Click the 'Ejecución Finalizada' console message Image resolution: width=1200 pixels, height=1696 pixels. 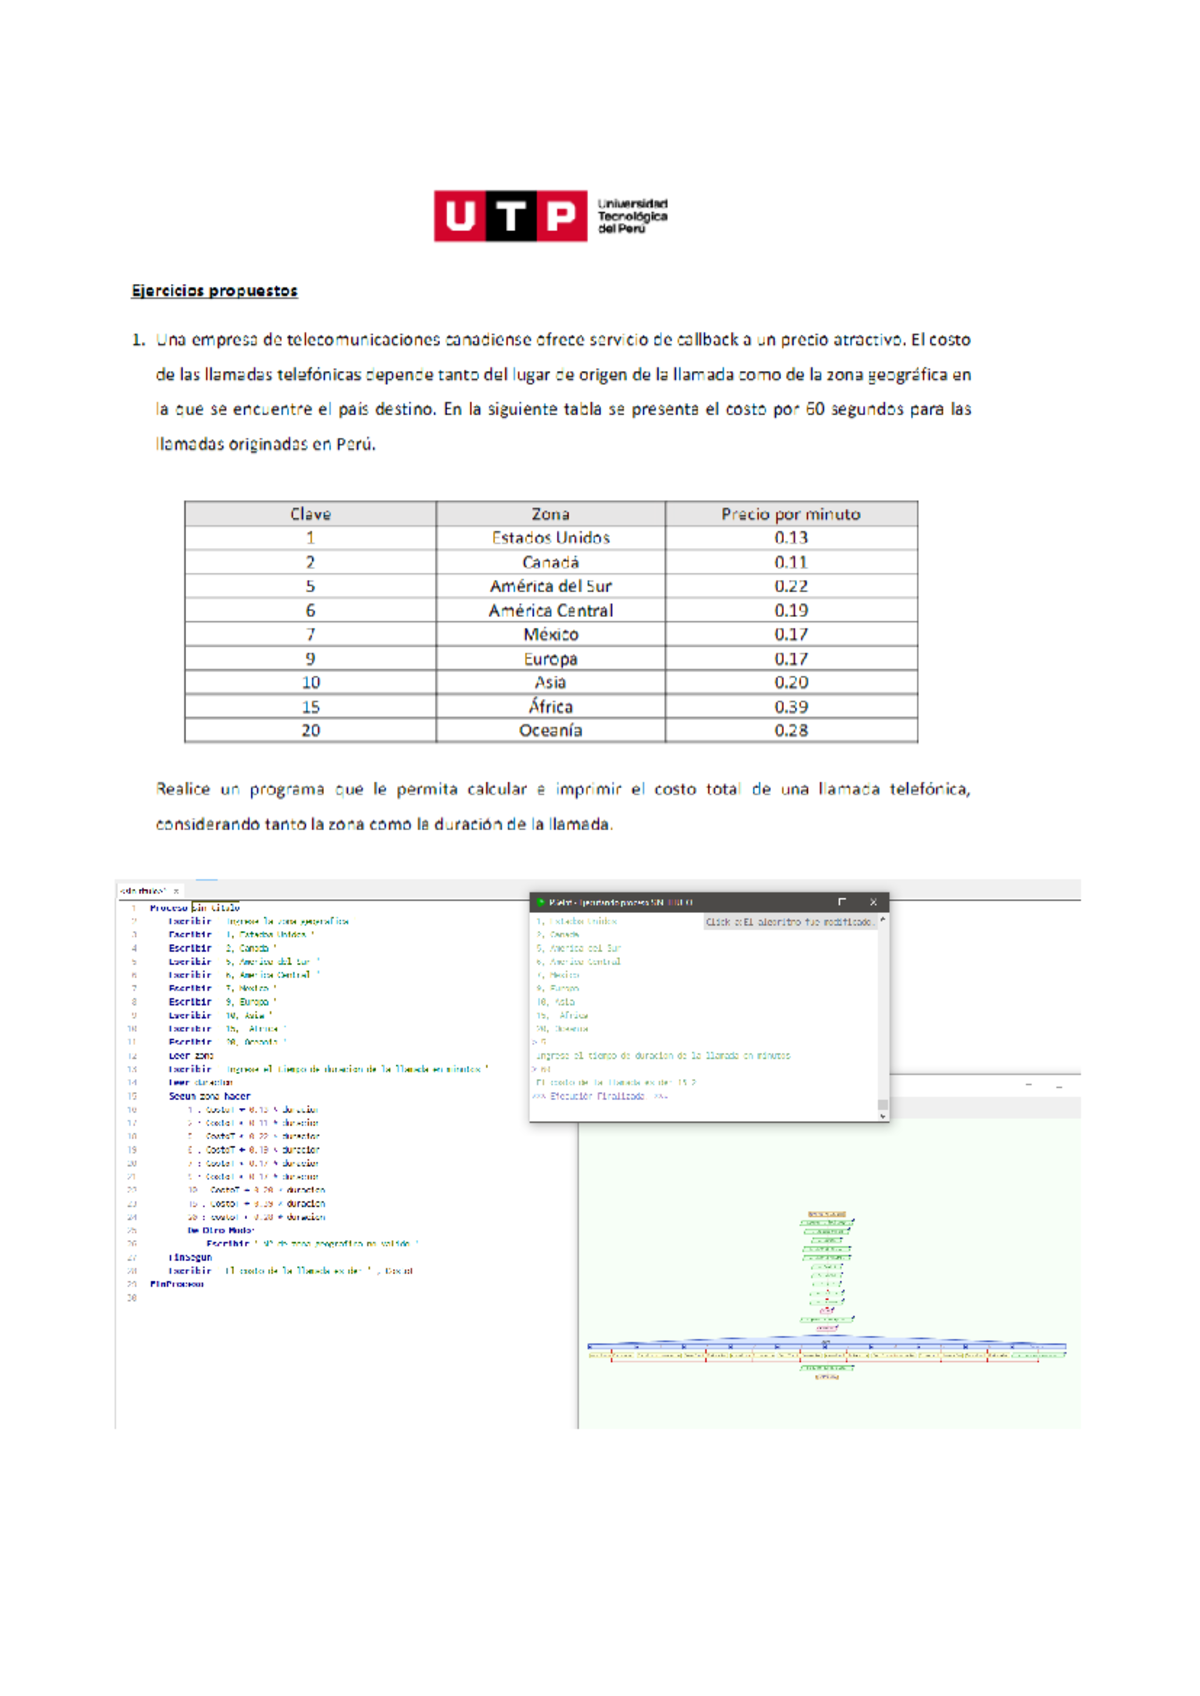pyautogui.click(x=599, y=1096)
